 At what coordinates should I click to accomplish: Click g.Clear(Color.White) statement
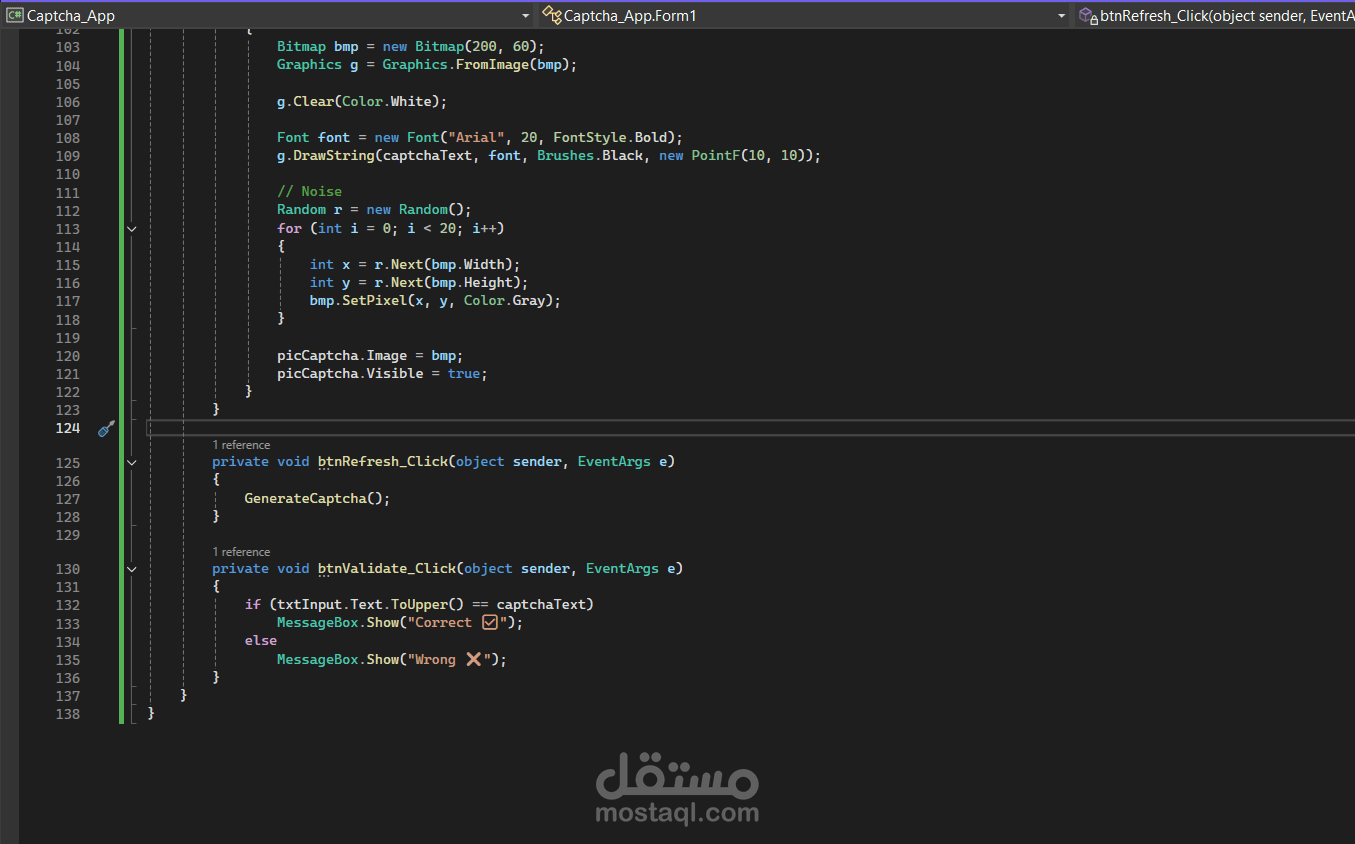[362, 101]
